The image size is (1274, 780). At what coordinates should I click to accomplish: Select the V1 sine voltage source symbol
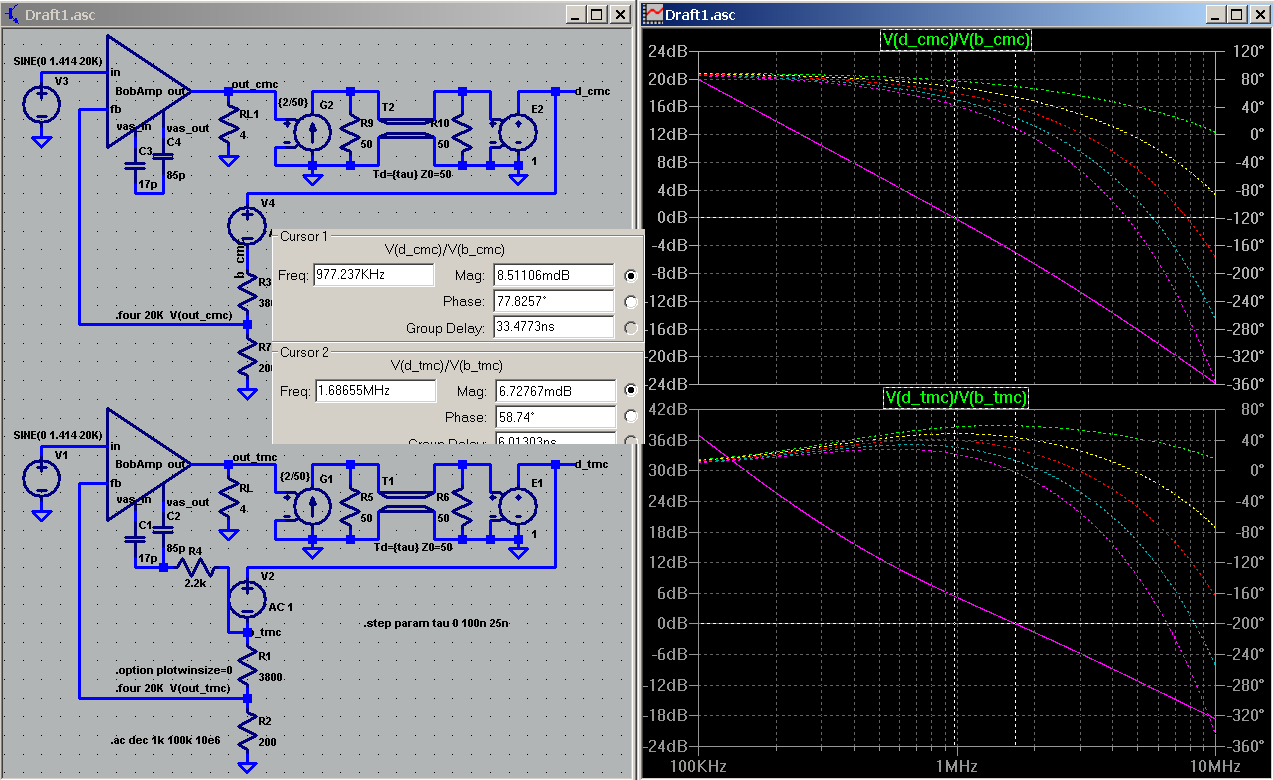[x=42, y=477]
